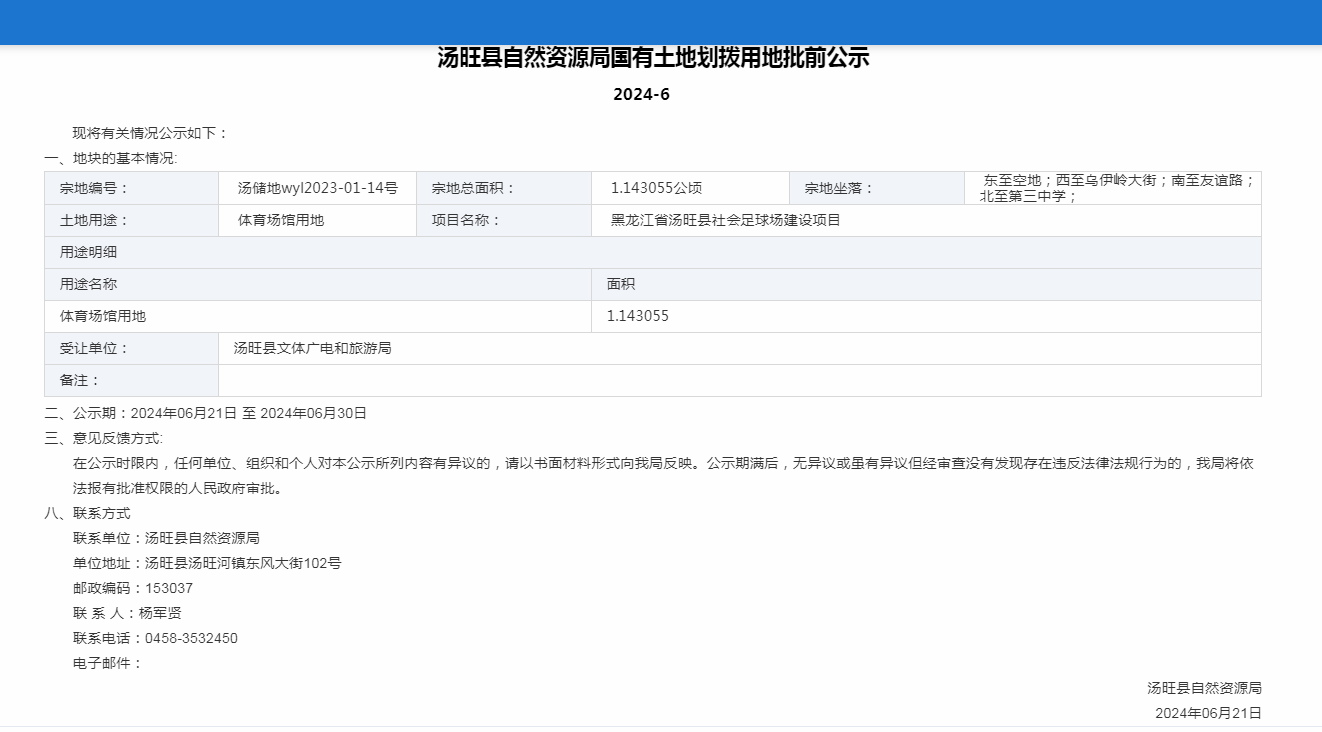This screenshot has width=1322, height=732.
Task: Click the signature 汤旺县自然资源局 at bottom right
Action: [x=1204, y=688]
